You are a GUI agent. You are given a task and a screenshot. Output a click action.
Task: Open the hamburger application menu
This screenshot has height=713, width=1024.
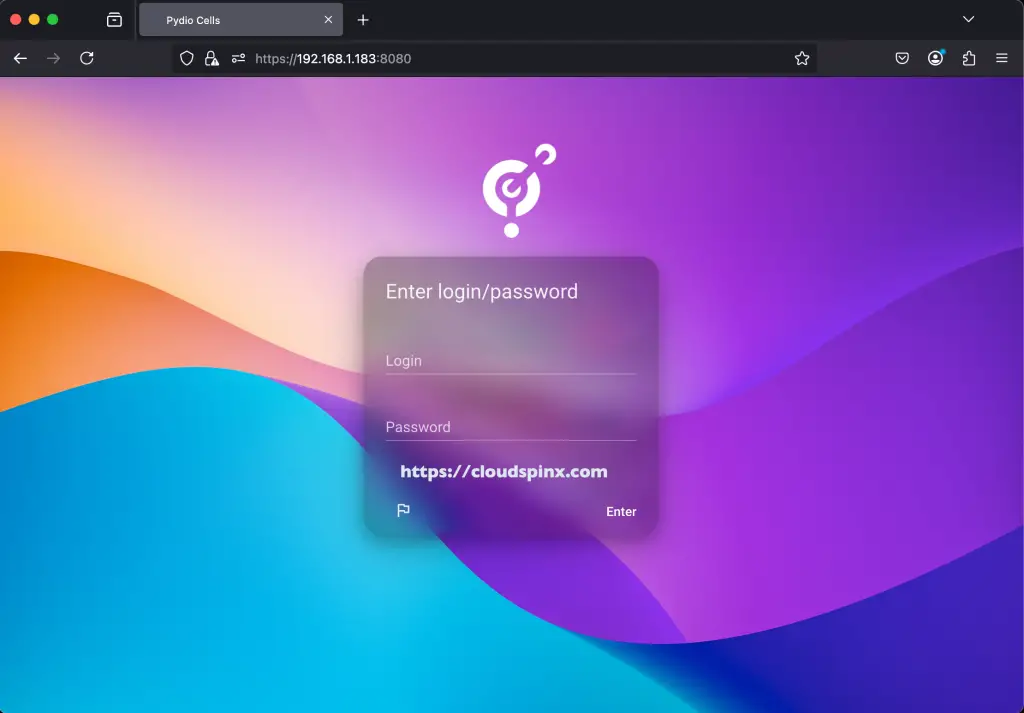tap(1002, 58)
